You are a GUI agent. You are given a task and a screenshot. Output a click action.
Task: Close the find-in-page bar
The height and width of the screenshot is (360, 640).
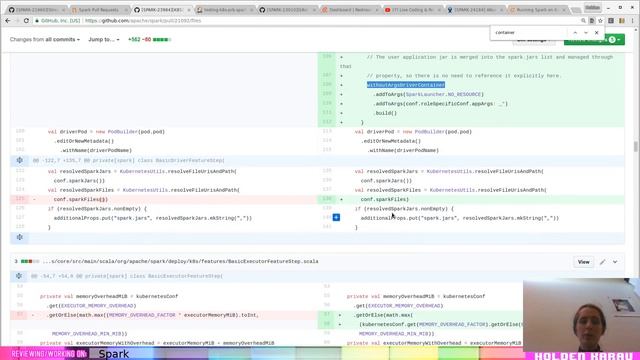(597, 32)
